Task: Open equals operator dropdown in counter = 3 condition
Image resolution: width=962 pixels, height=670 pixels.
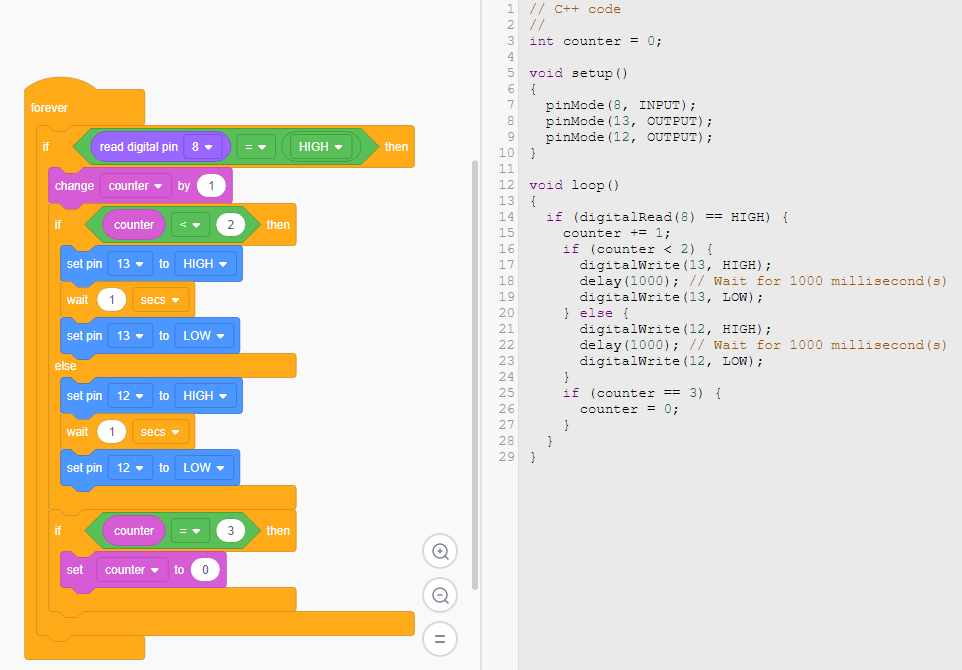Action: coord(190,531)
